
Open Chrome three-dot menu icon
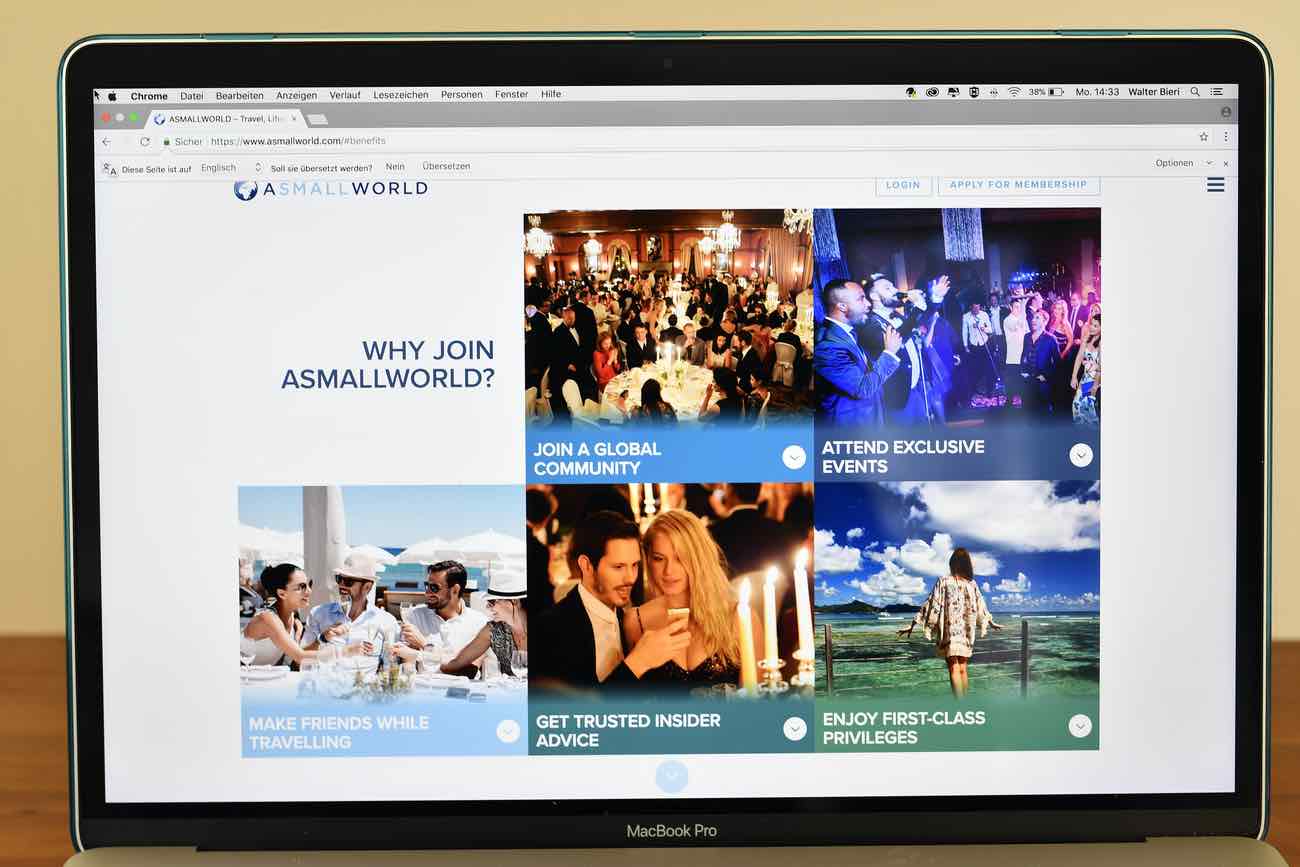(1225, 137)
